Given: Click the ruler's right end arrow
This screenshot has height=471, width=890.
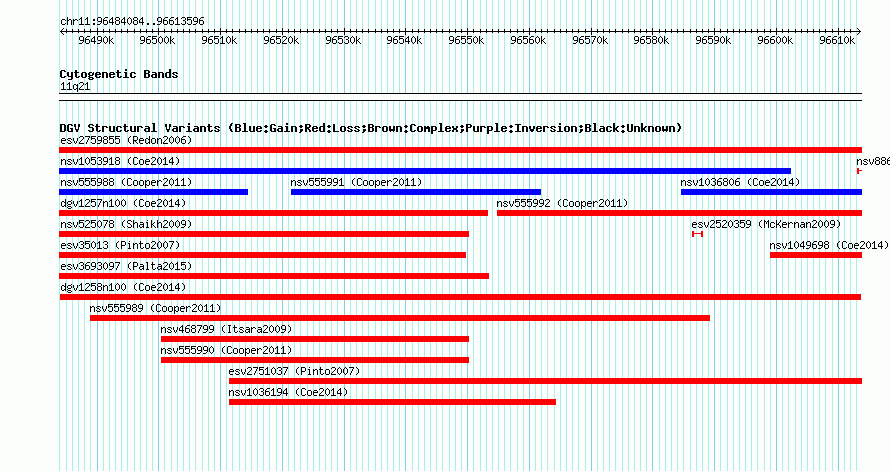Looking at the screenshot, I should pyautogui.click(x=859, y=32).
